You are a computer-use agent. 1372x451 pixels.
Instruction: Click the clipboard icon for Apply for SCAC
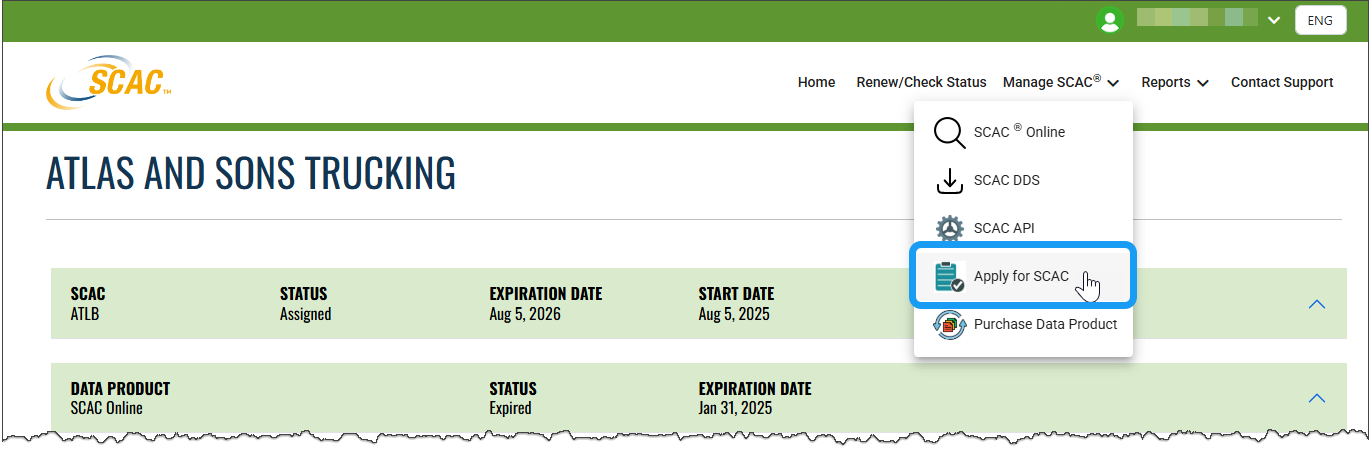[x=949, y=276]
